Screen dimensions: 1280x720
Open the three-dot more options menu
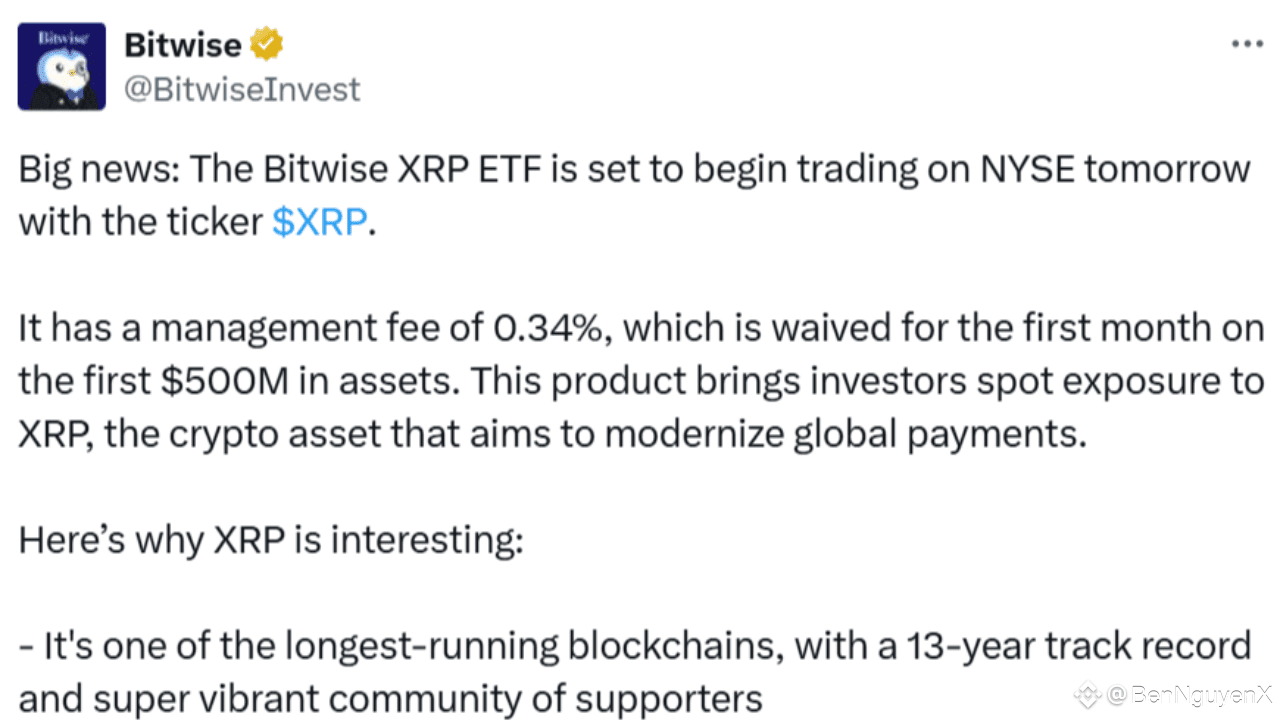point(1246,44)
